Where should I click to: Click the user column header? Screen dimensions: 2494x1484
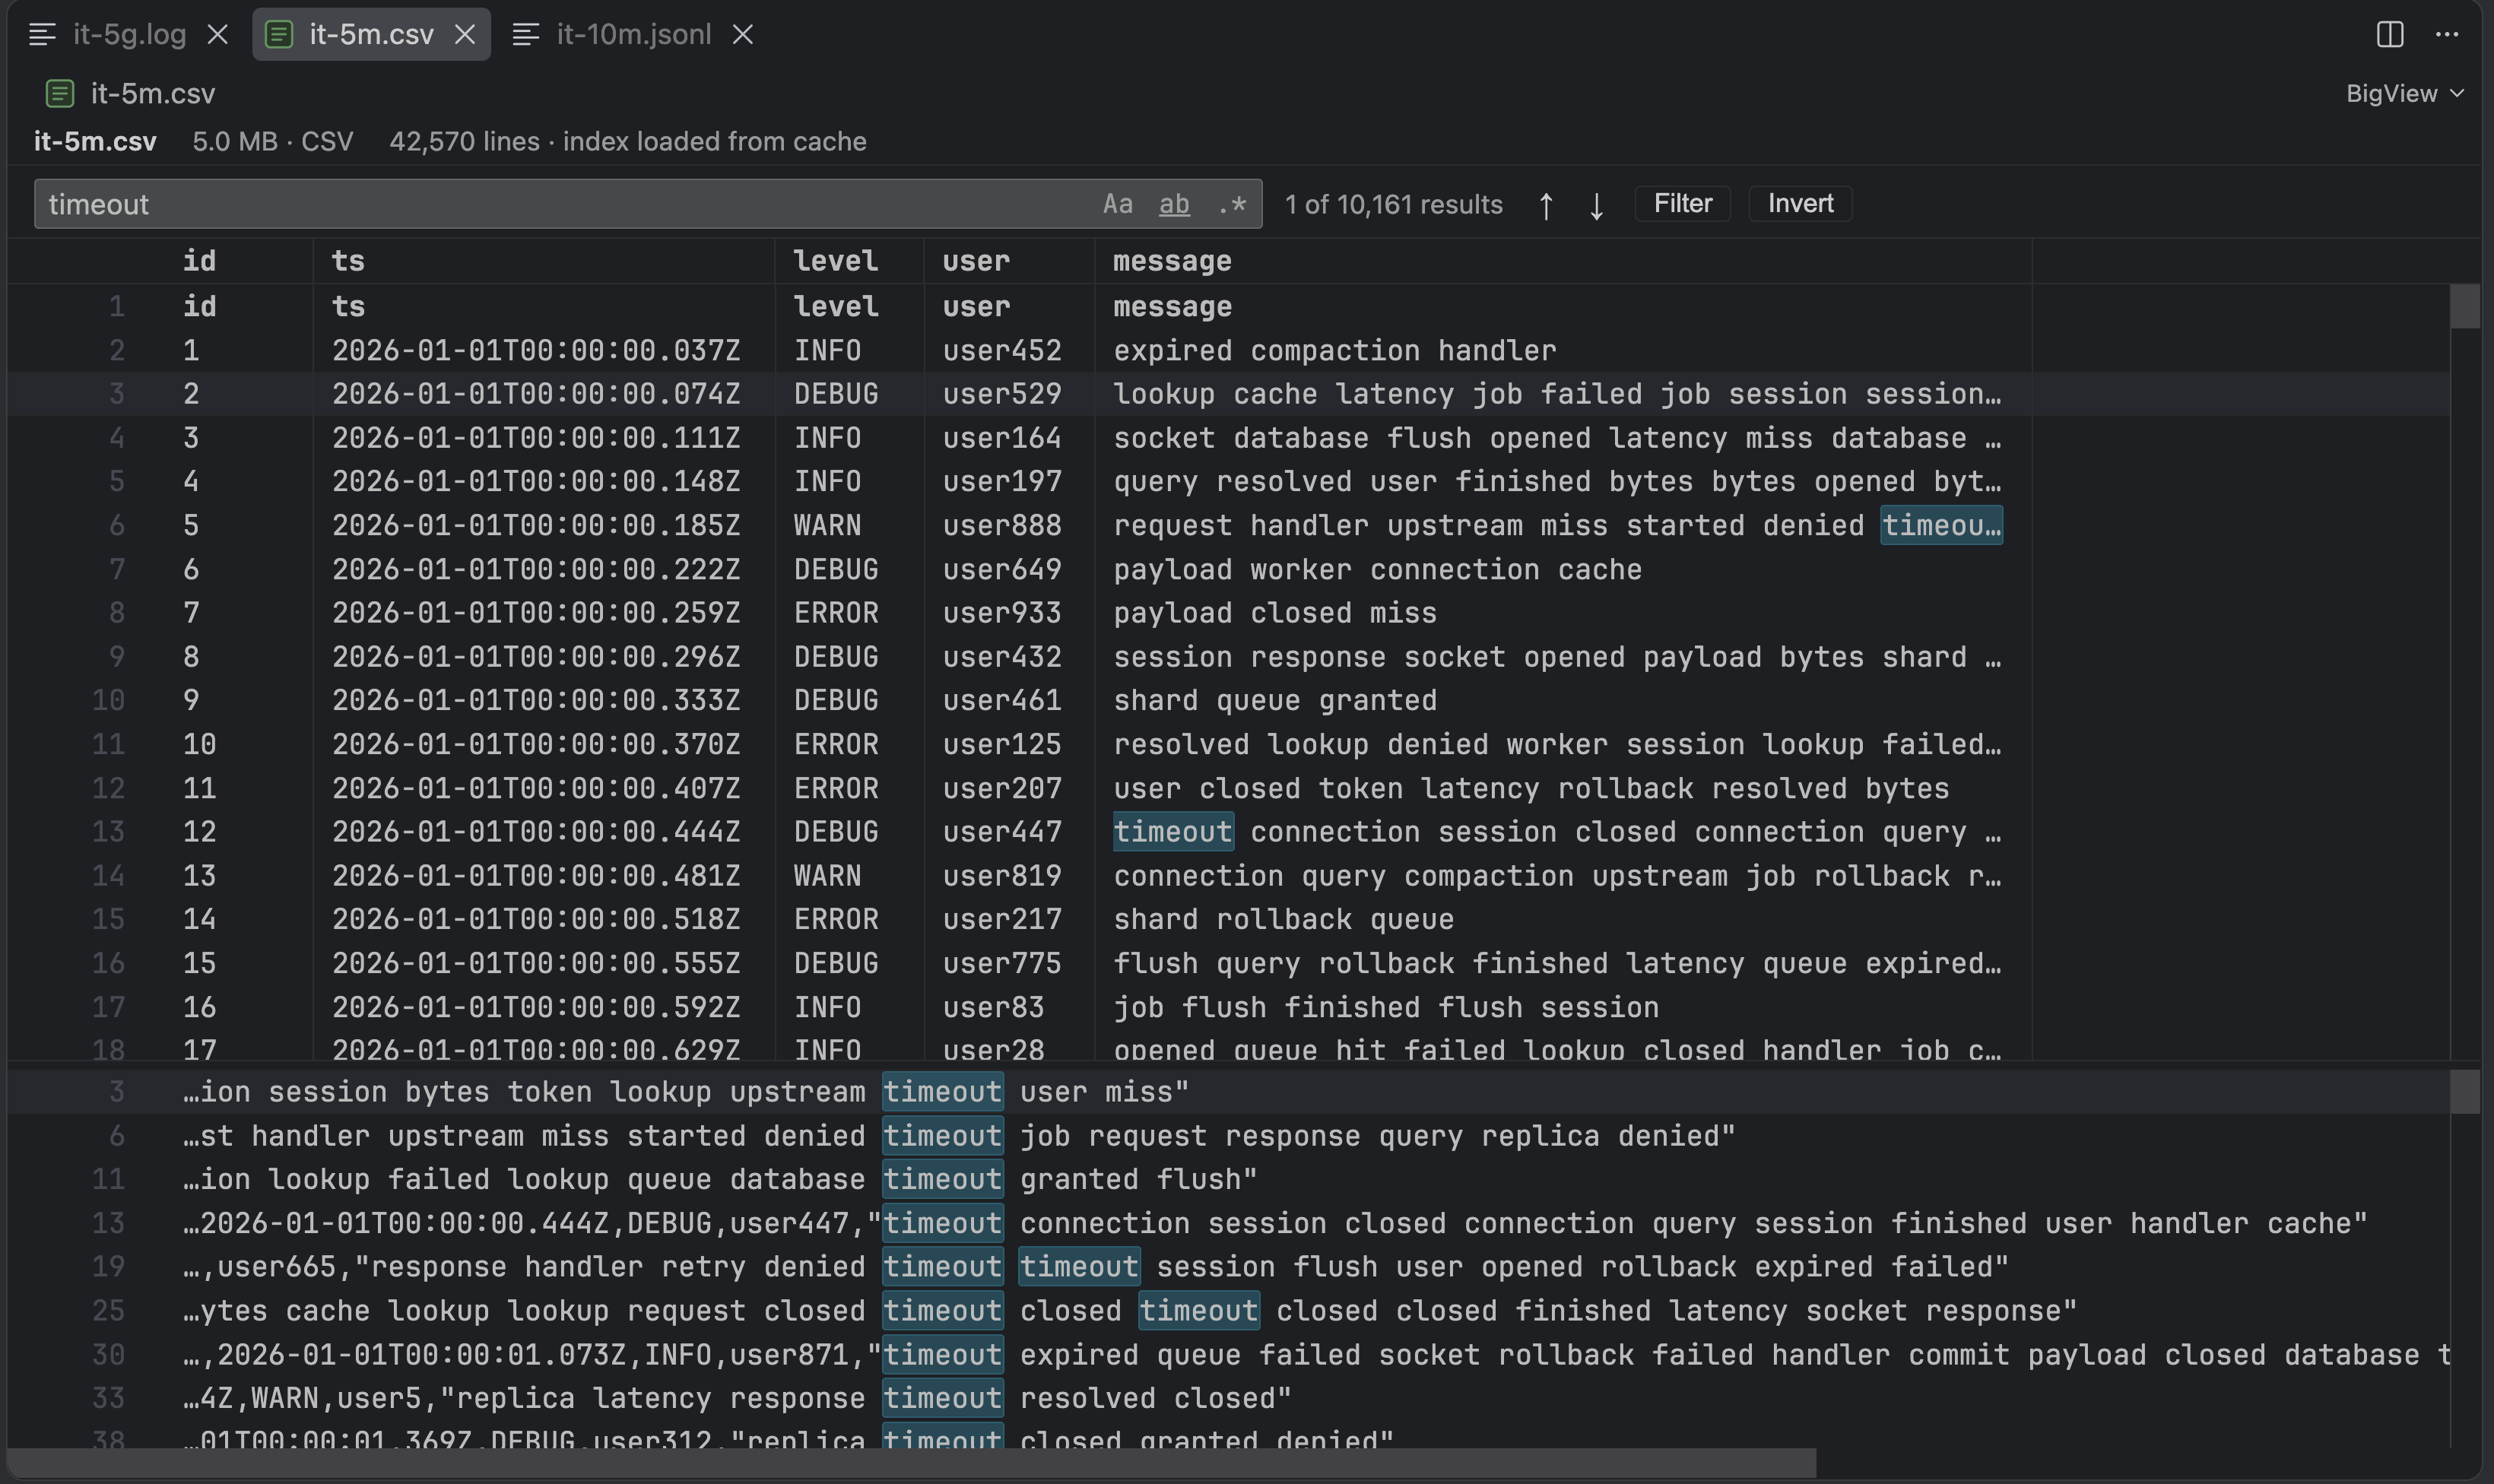coord(976,261)
